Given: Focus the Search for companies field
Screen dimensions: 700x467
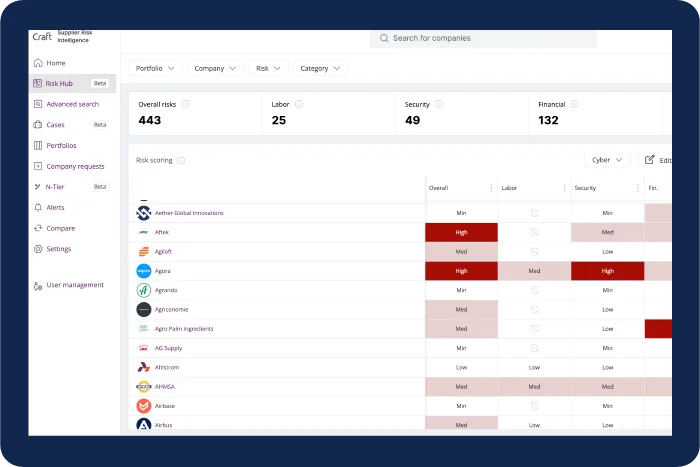Looking at the screenshot, I should [x=483, y=38].
